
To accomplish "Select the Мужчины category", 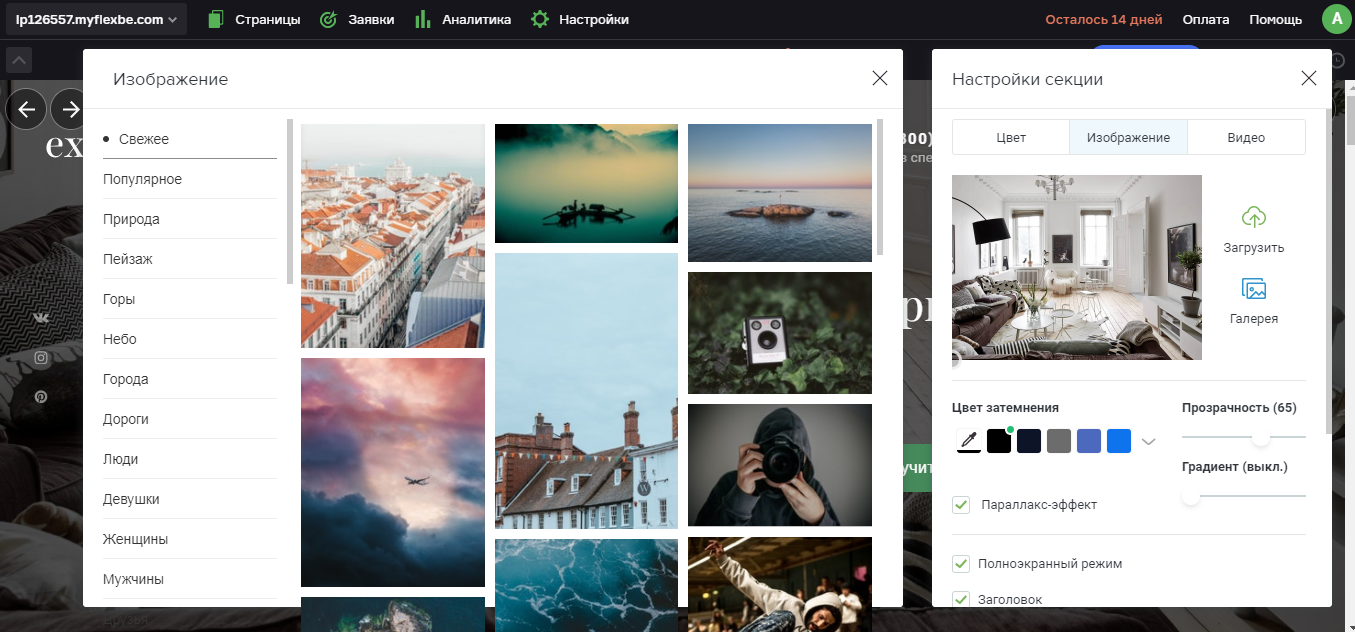I will [190, 579].
